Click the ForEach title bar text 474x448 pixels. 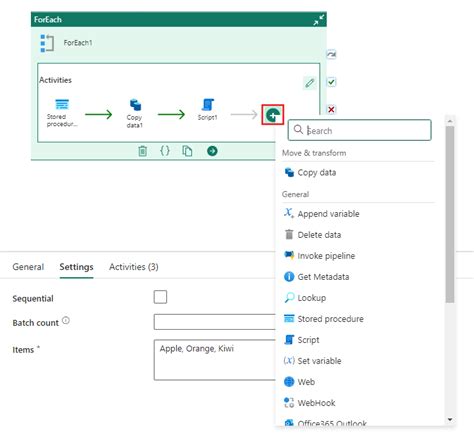coord(48,20)
